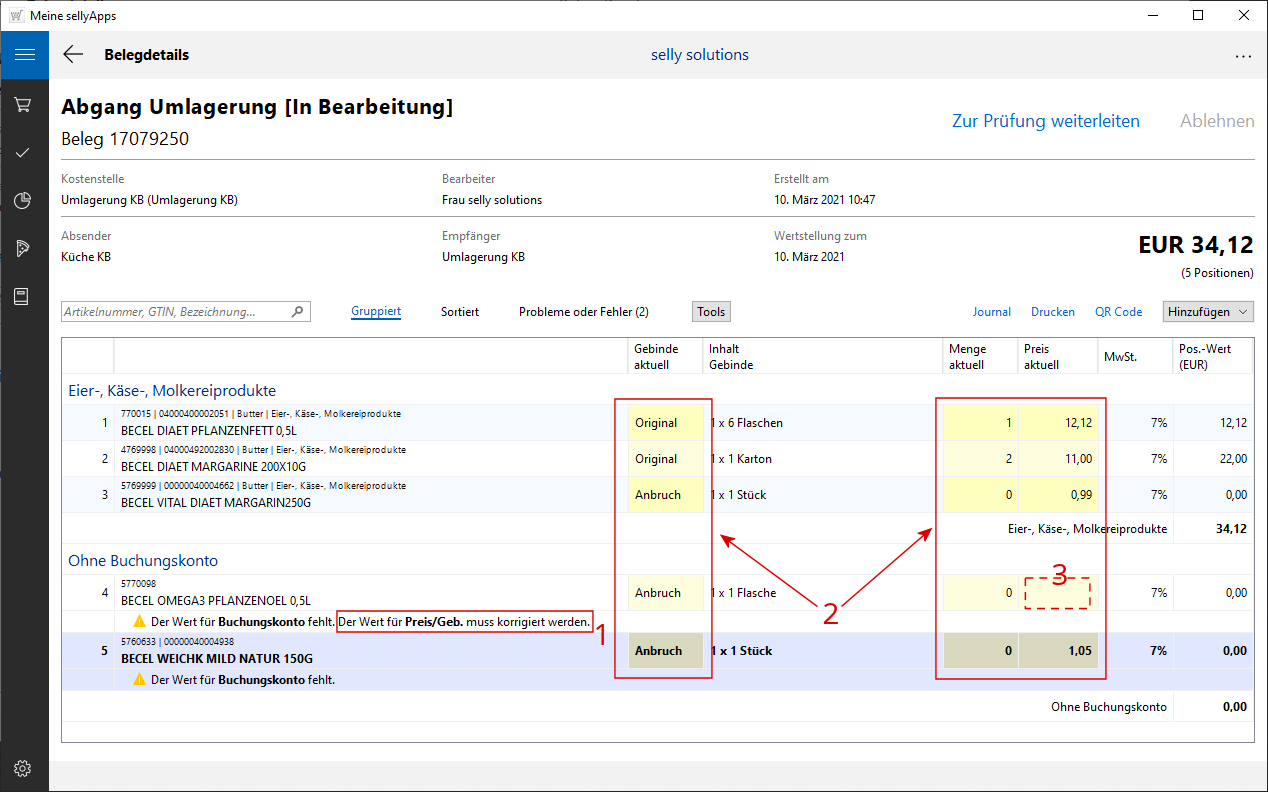Open the book icon in sidebar

click(x=24, y=297)
